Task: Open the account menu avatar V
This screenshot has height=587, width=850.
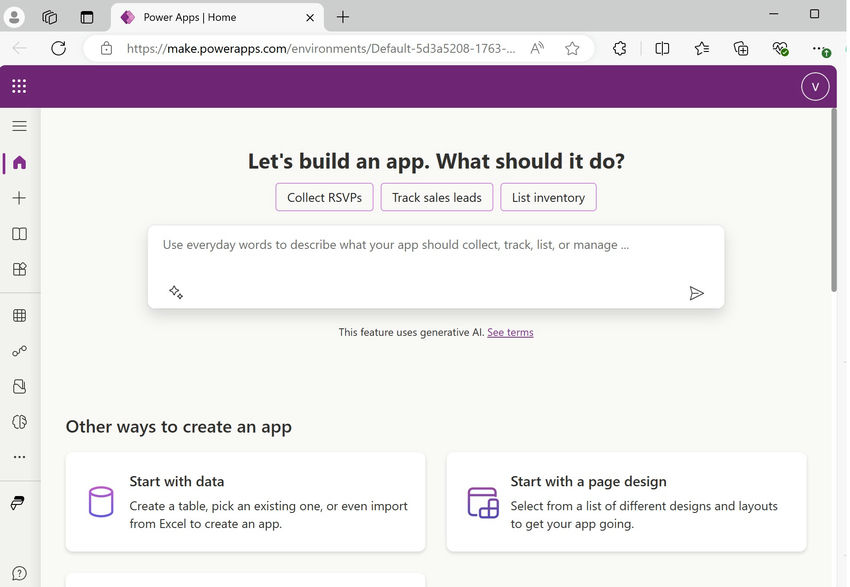Action: coord(815,86)
